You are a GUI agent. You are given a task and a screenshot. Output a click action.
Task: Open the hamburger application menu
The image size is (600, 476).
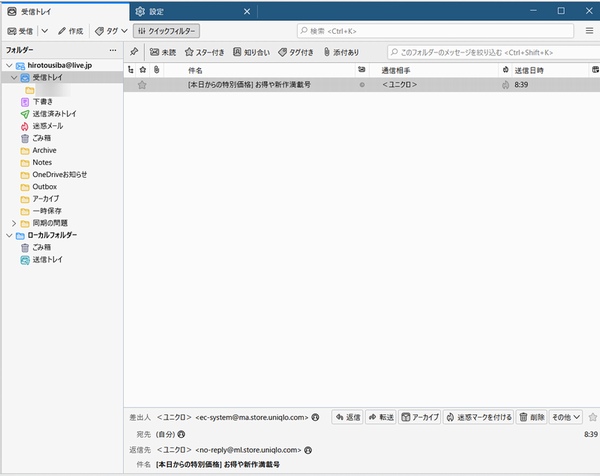click(589, 31)
